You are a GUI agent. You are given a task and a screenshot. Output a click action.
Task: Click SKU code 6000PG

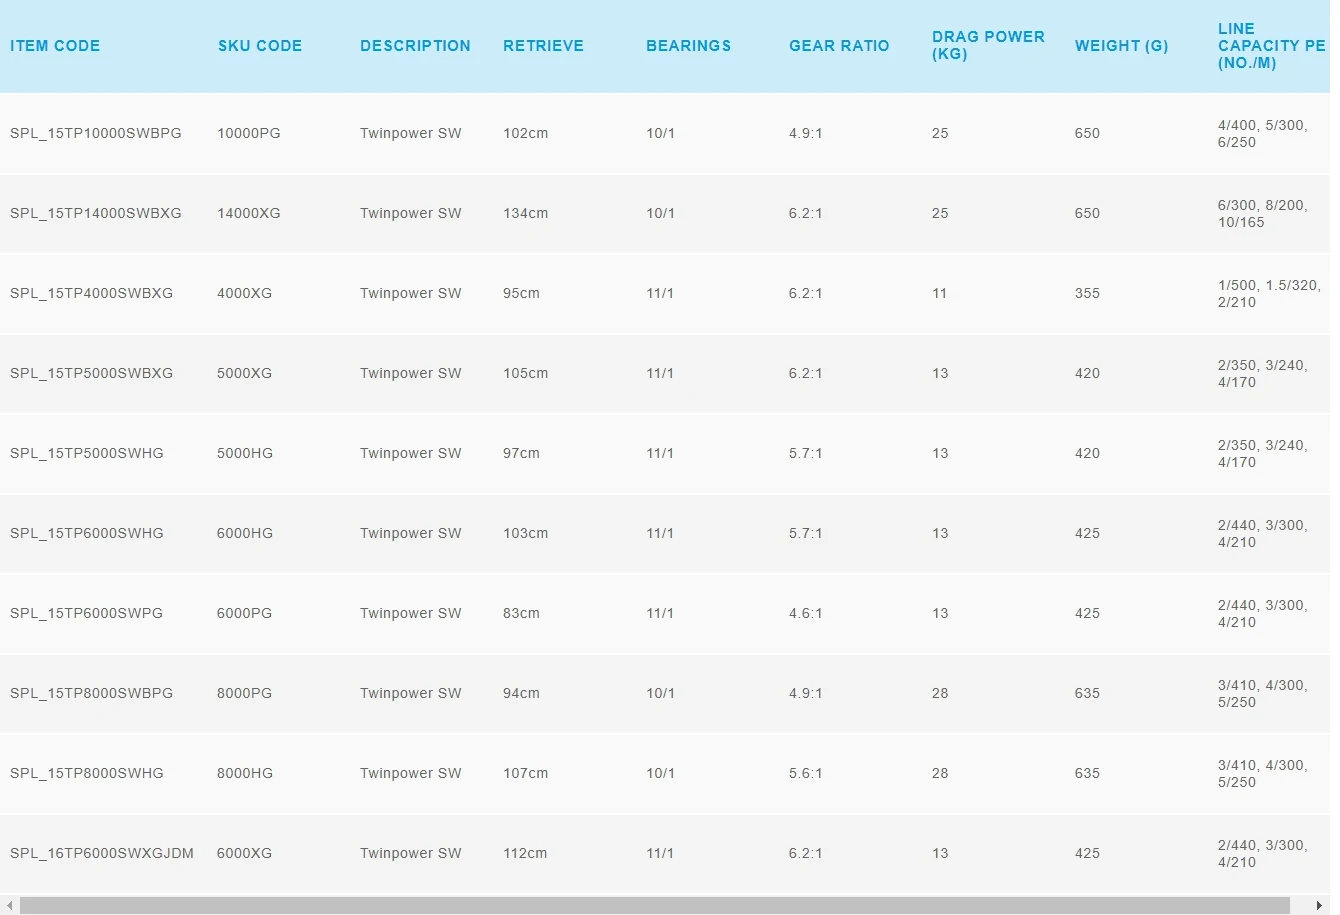[244, 613]
